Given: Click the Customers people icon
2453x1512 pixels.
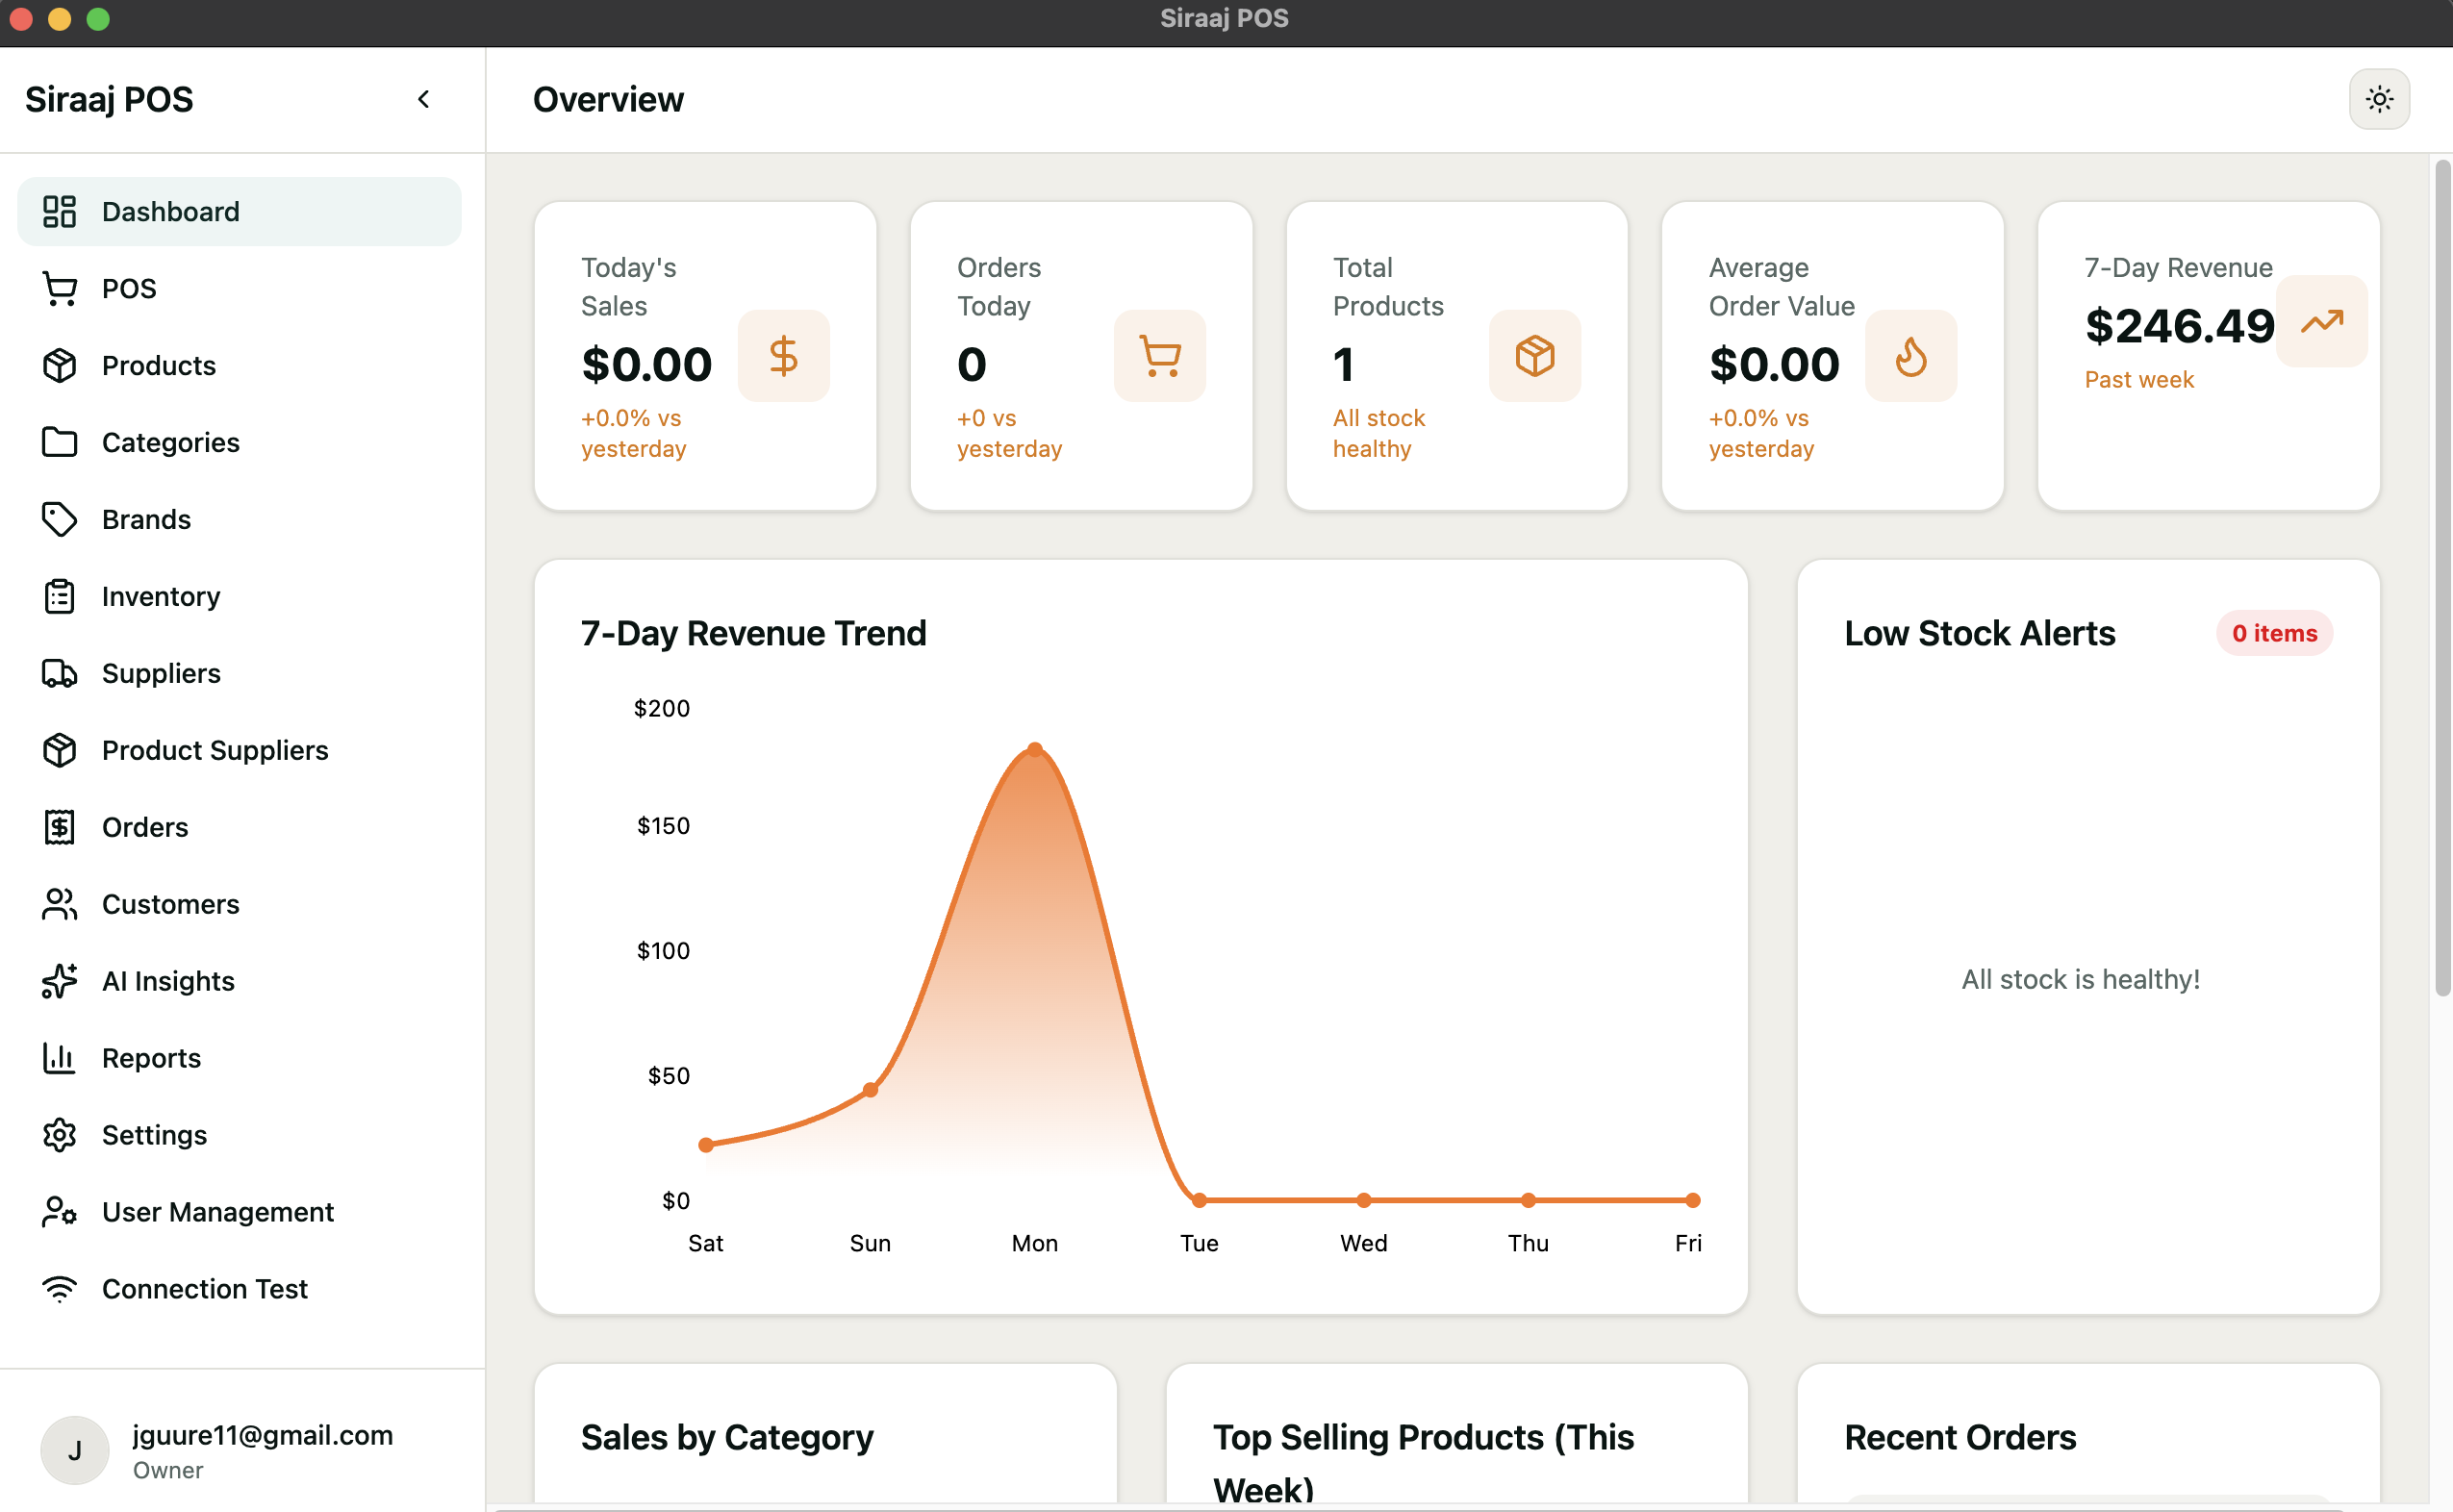Looking at the screenshot, I should click(x=59, y=904).
